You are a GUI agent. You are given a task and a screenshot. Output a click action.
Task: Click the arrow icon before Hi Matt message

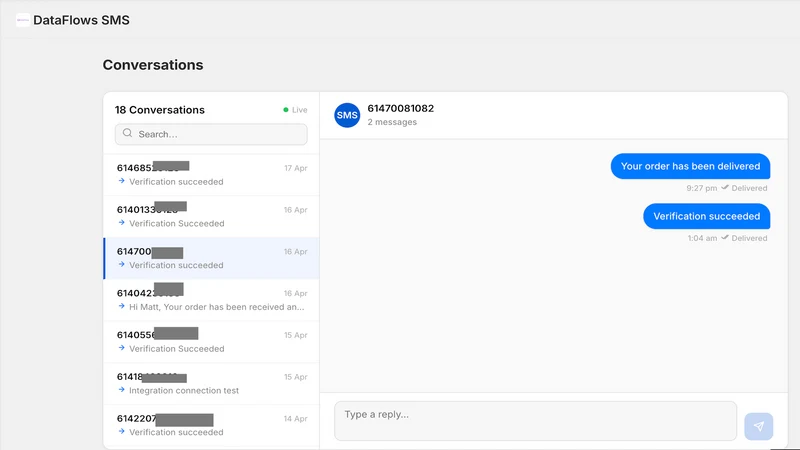point(121,306)
